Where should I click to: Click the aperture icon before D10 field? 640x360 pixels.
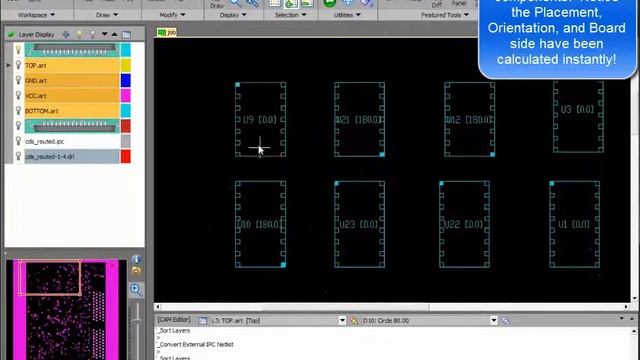(354, 321)
